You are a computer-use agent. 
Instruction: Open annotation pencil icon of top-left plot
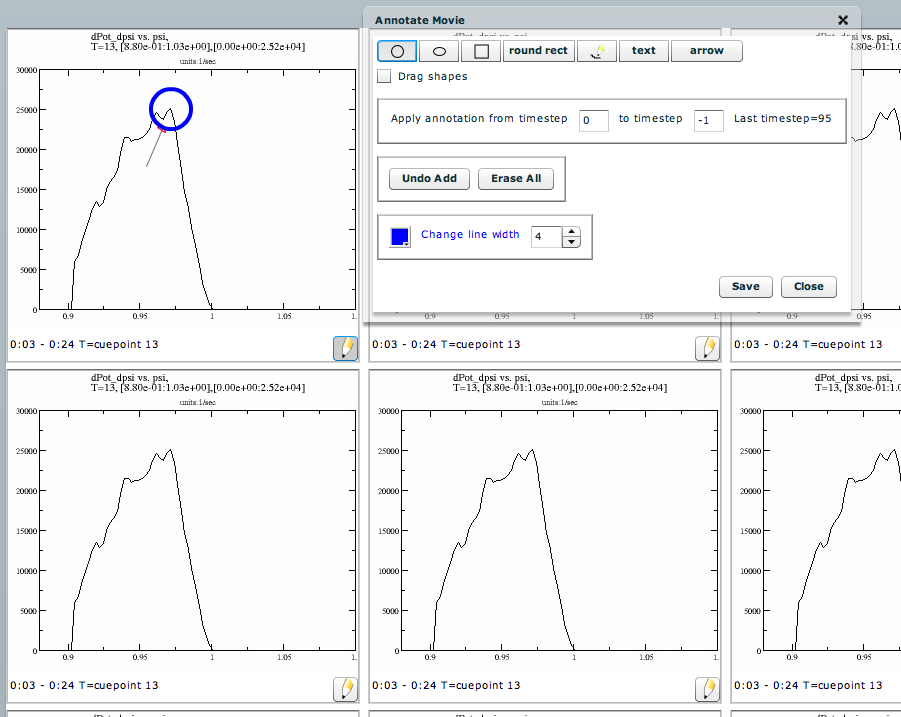pyautogui.click(x=346, y=348)
